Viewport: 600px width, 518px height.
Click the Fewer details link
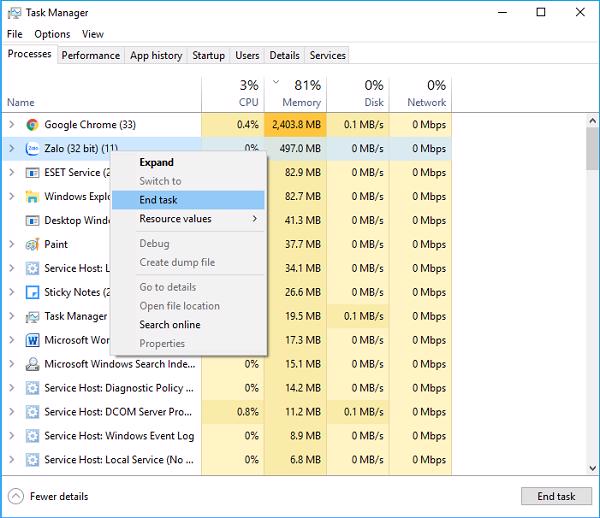pyautogui.click(x=59, y=497)
